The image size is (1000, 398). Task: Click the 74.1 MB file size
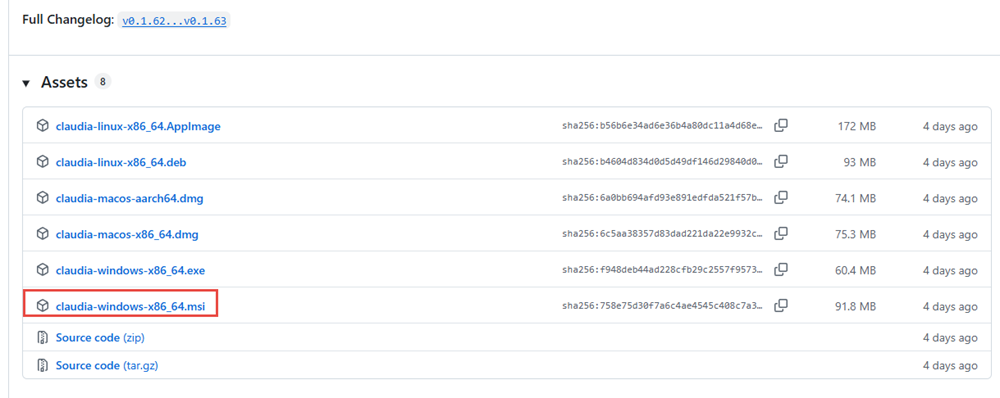click(x=855, y=198)
